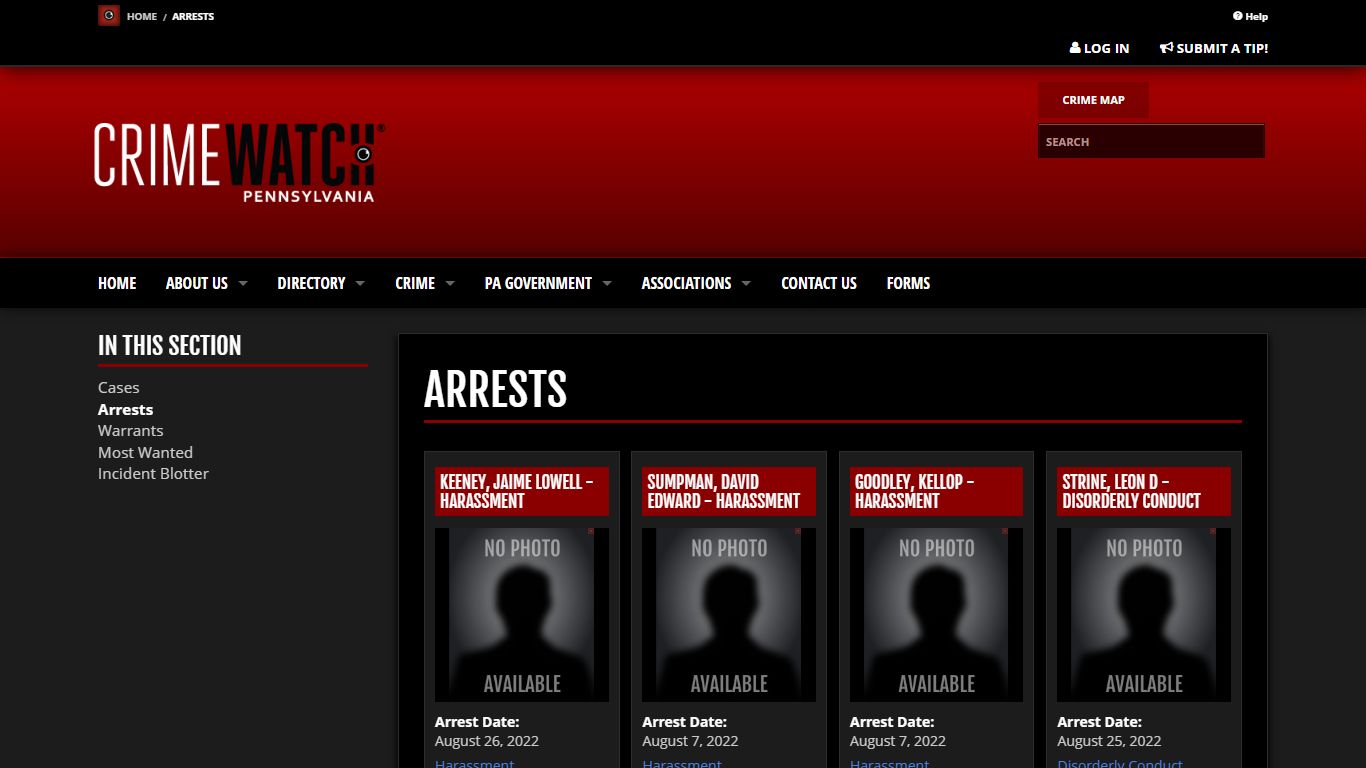Viewport: 1366px width, 768px height.
Task: Open Goodley, Kellop arrest title
Action: point(936,491)
